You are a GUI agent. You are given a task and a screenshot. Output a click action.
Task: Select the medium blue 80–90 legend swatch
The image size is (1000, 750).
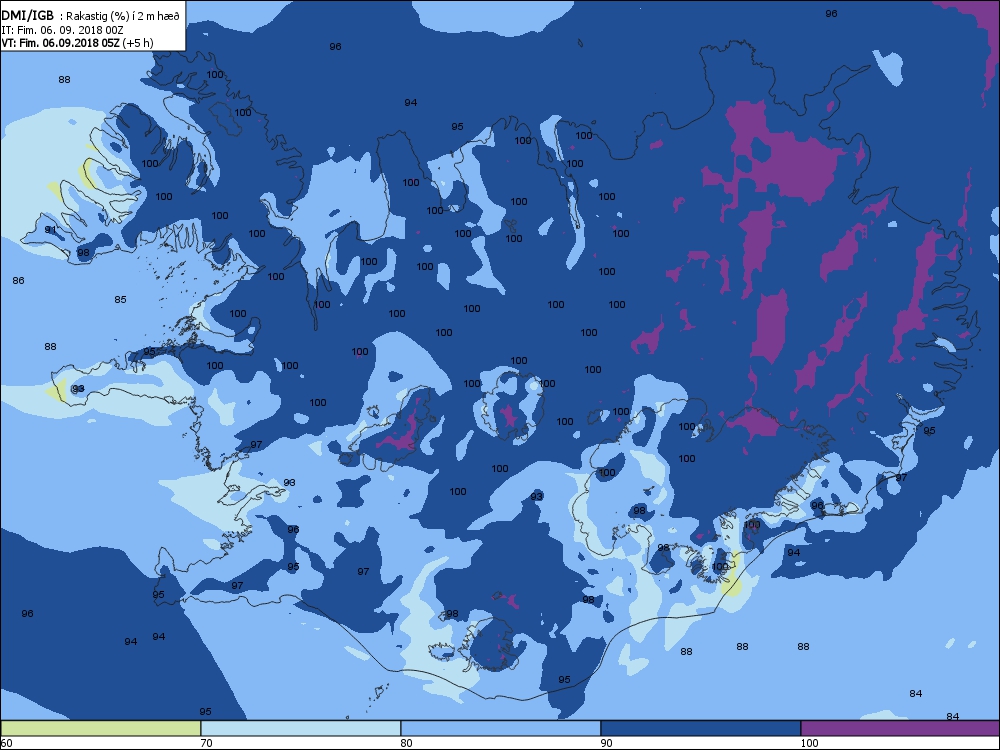(x=501, y=728)
